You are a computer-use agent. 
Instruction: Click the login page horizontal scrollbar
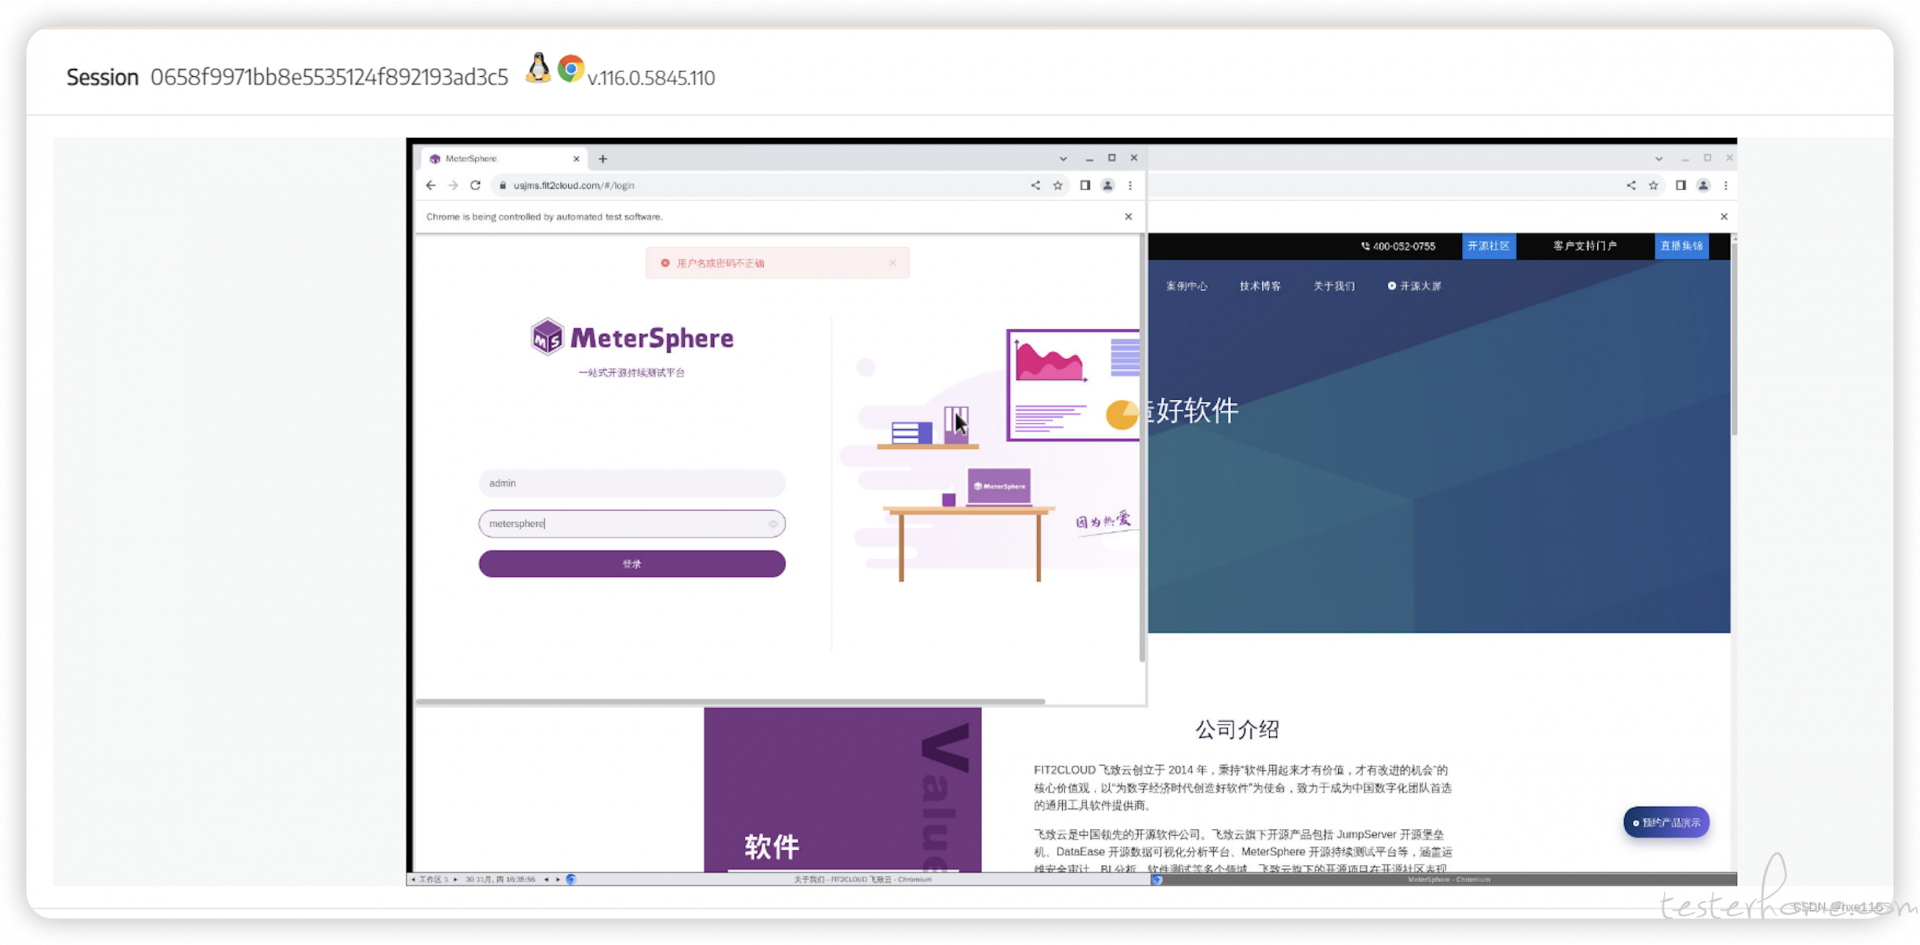[731, 702]
